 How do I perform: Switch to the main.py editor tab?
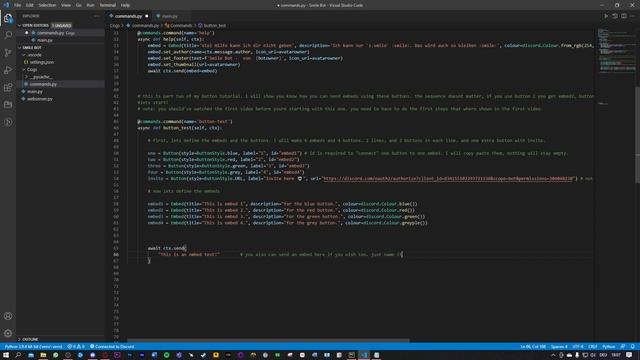tap(169, 16)
